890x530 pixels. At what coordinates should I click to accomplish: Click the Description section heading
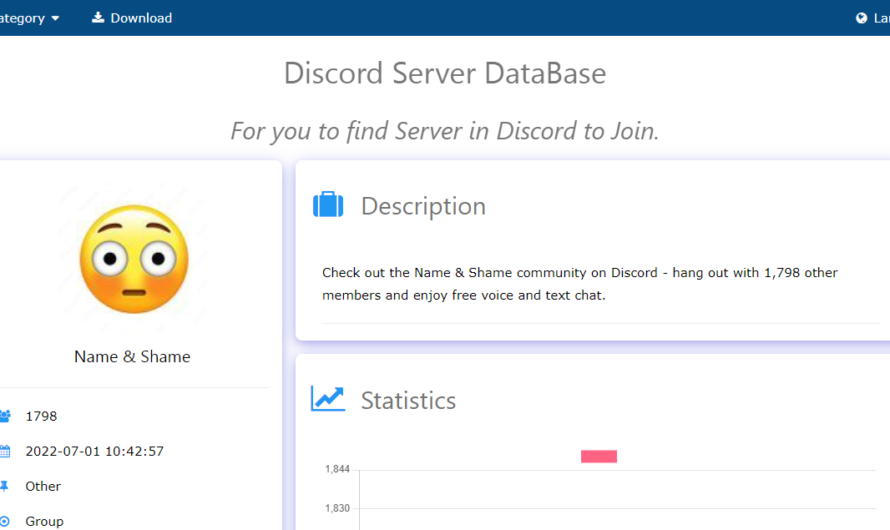pyautogui.click(x=423, y=206)
